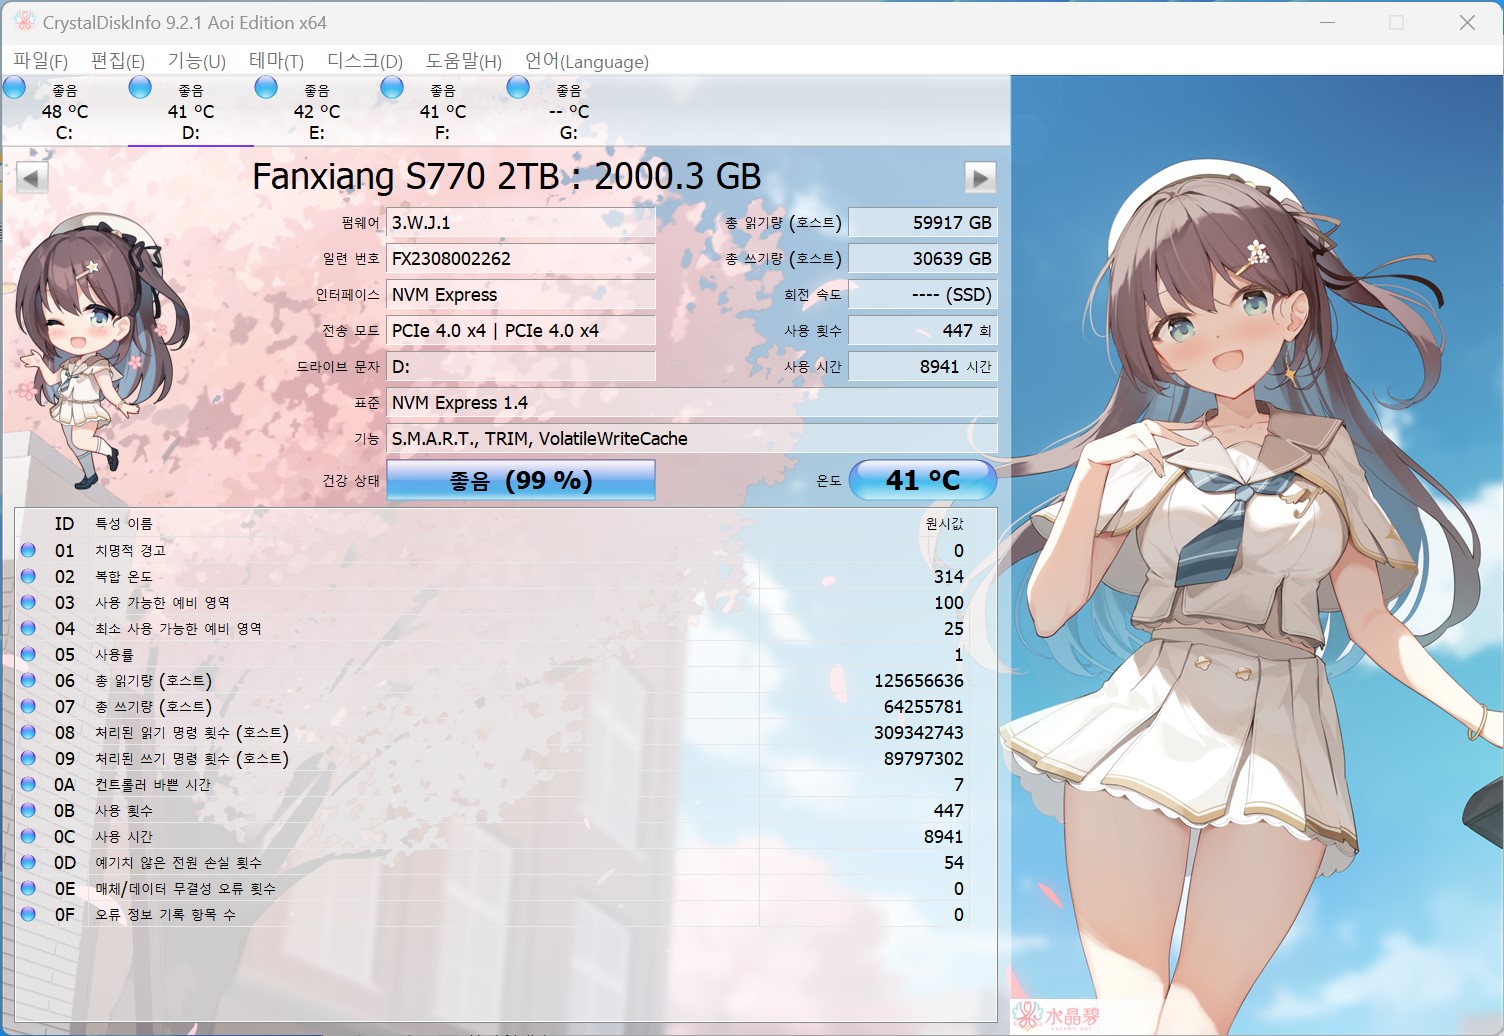The image size is (1504, 1036).
Task: Click status dot of attribute 0F
Action: tap(28, 914)
